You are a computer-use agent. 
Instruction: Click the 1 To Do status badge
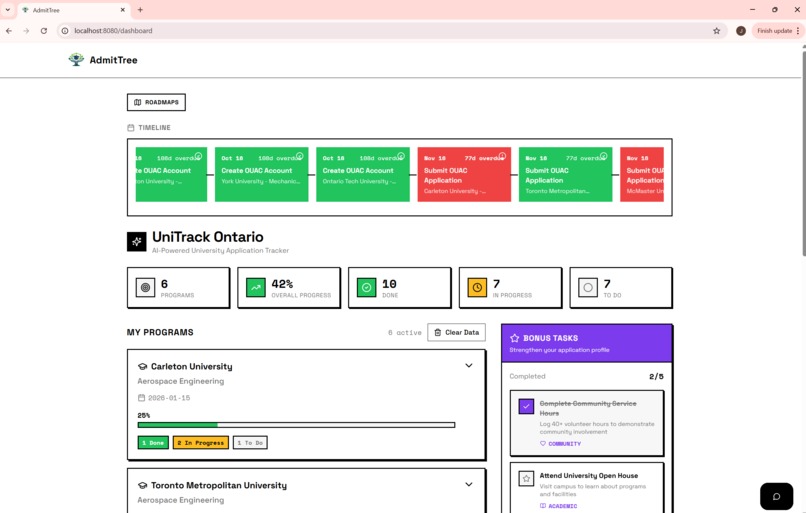pos(250,443)
